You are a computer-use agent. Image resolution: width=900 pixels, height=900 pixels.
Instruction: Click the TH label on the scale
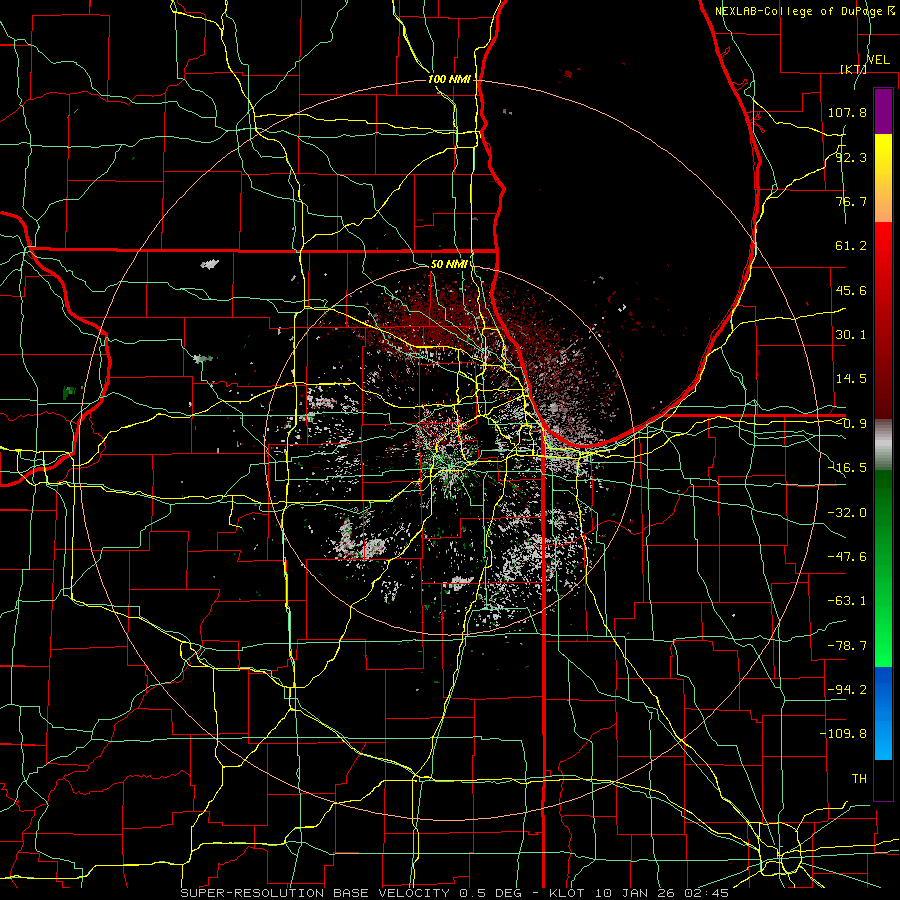(x=859, y=779)
